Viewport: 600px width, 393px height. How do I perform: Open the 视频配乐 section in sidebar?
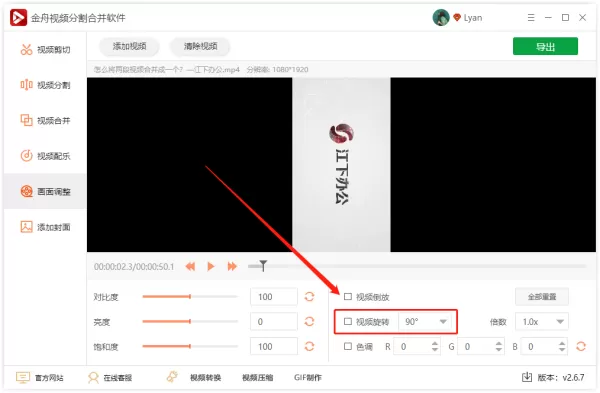[45, 156]
